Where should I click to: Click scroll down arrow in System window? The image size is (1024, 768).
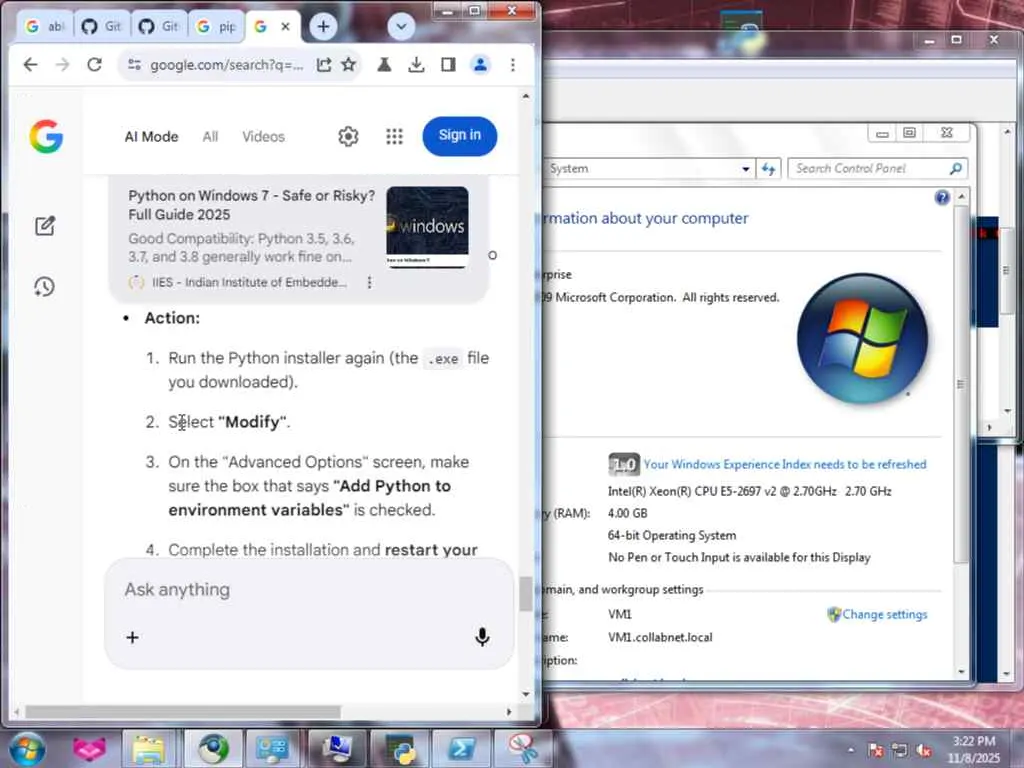961,671
